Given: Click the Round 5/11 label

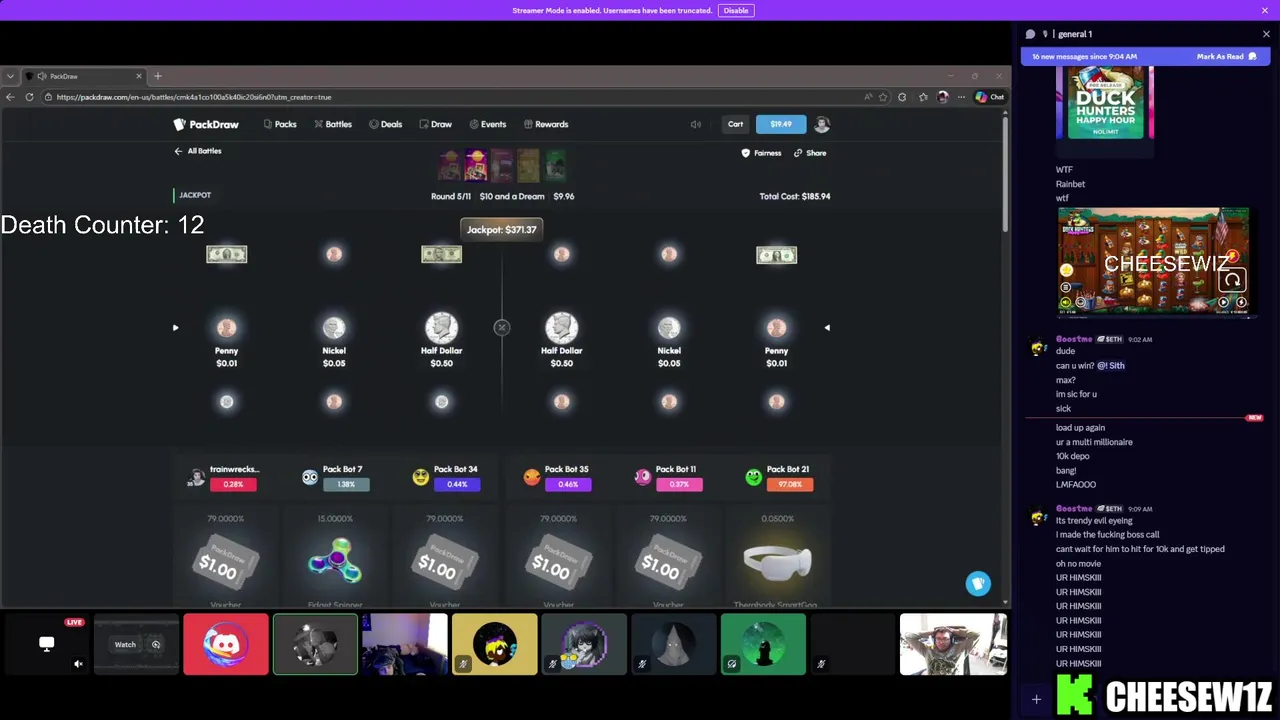Looking at the screenshot, I should tap(450, 196).
